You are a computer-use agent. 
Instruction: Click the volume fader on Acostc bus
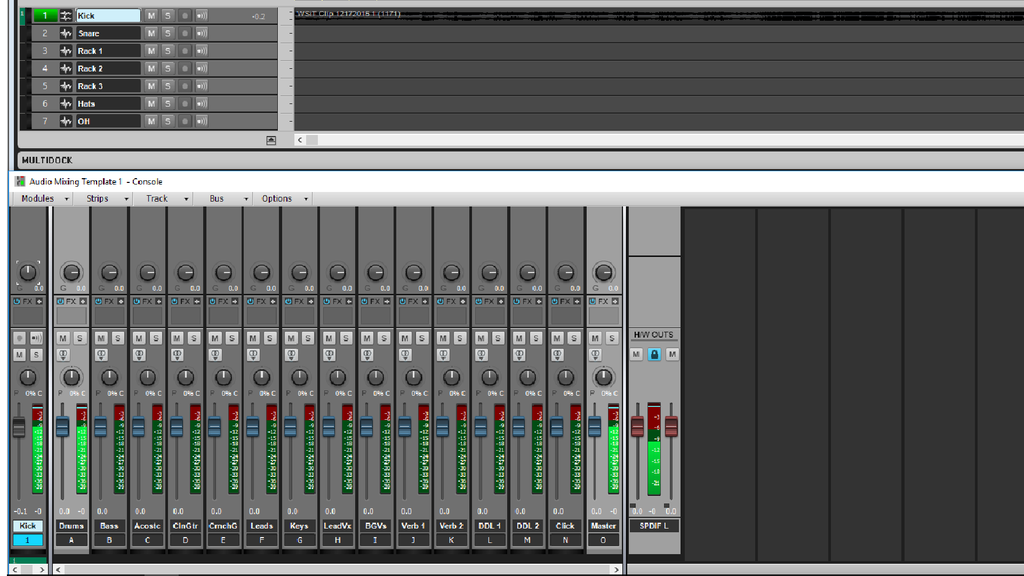138,427
